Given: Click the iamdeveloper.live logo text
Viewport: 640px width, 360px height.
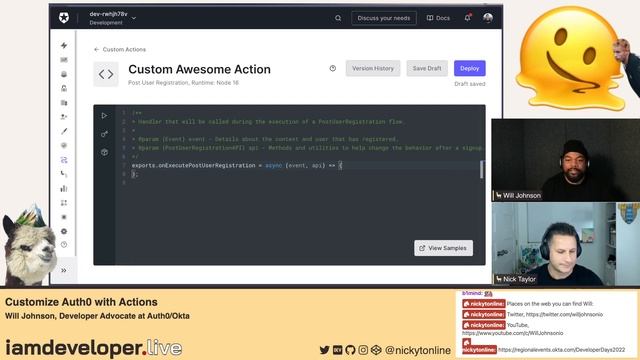Looking at the screenshot, I should click(x=93, y=348).
